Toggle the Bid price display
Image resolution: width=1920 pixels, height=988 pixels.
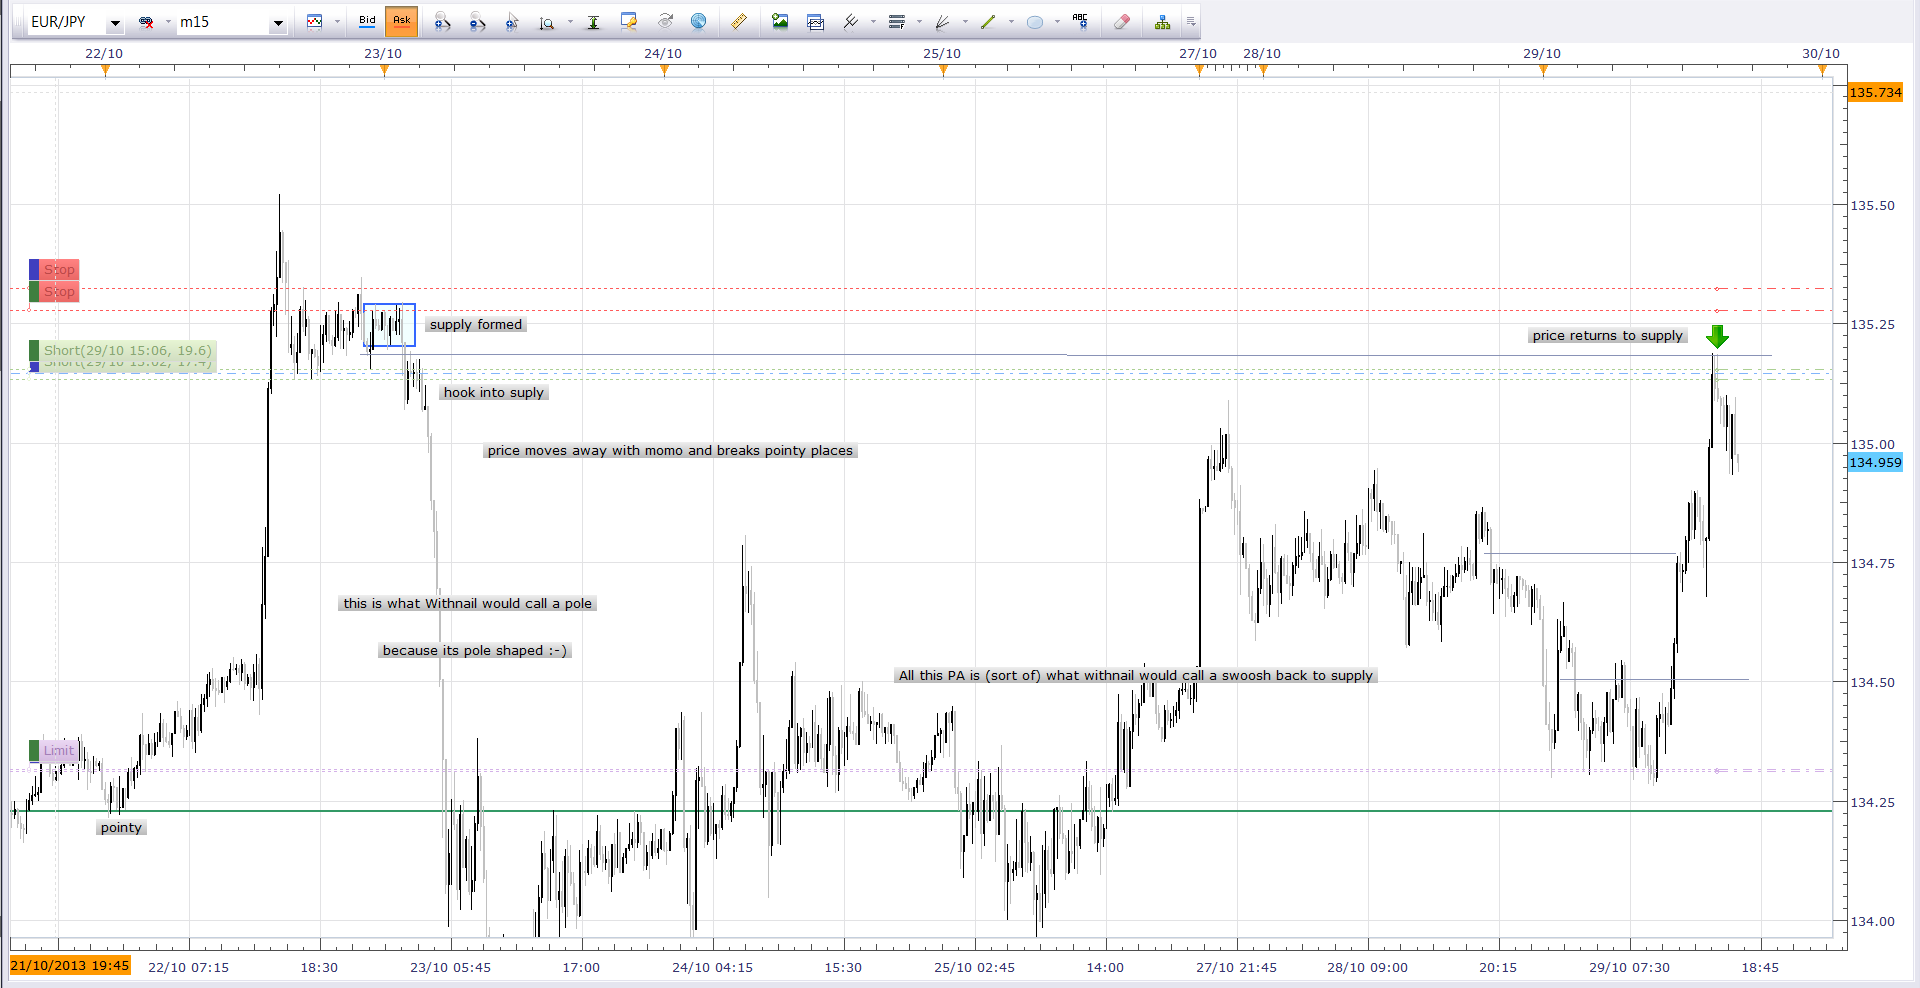[367, 21]
